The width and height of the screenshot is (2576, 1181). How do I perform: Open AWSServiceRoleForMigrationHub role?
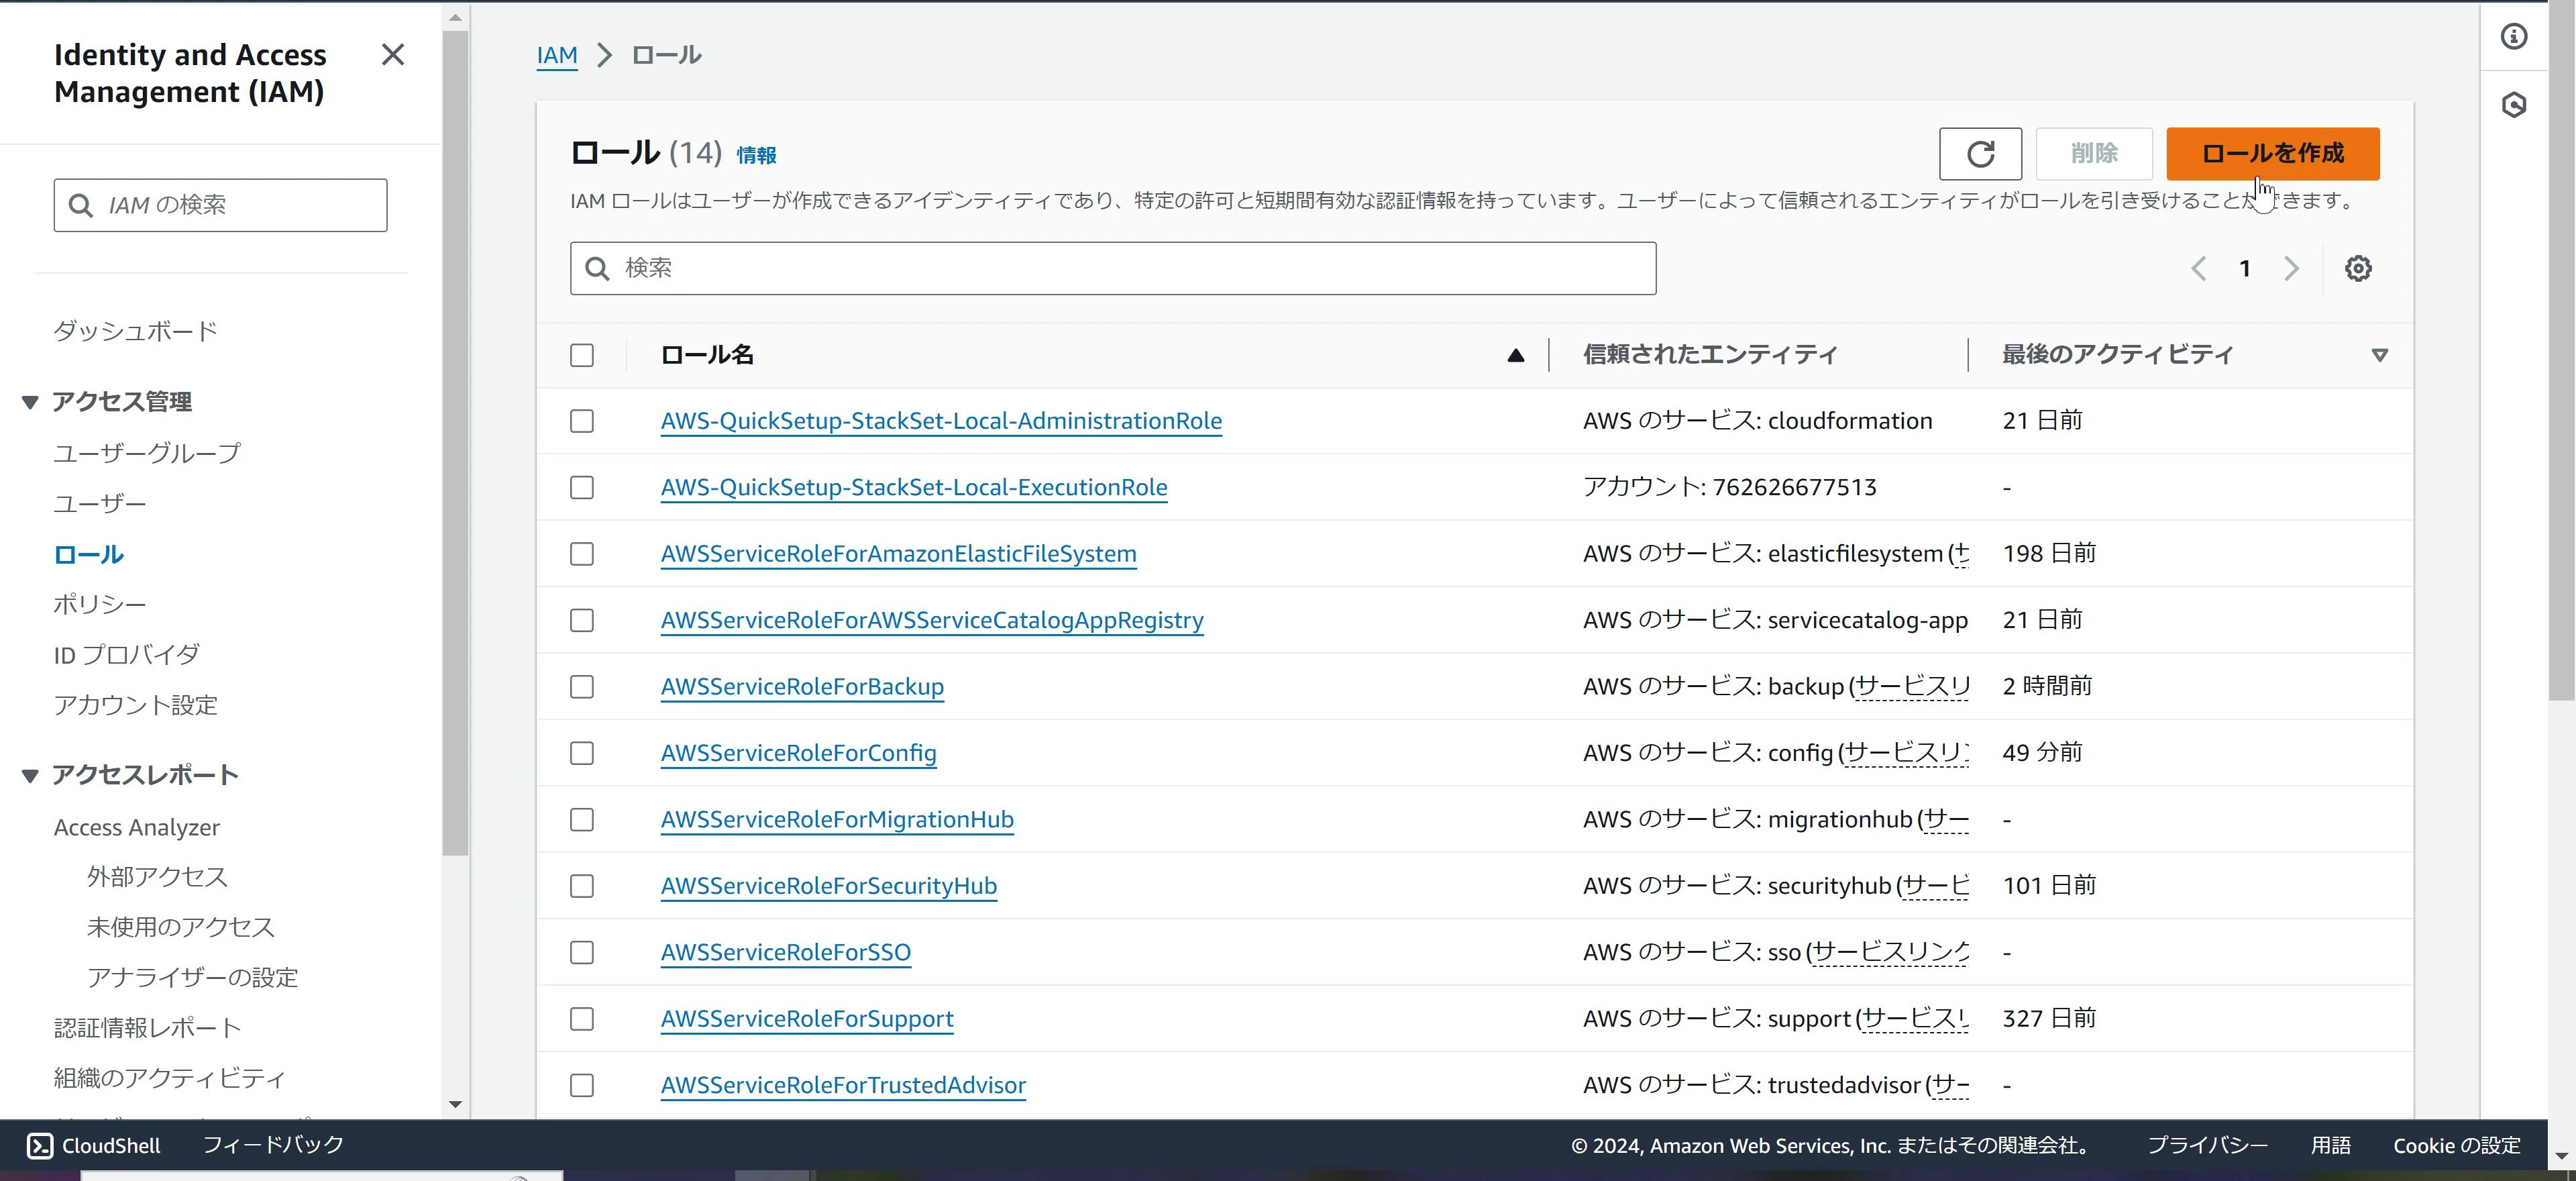[x=837, y=820]
